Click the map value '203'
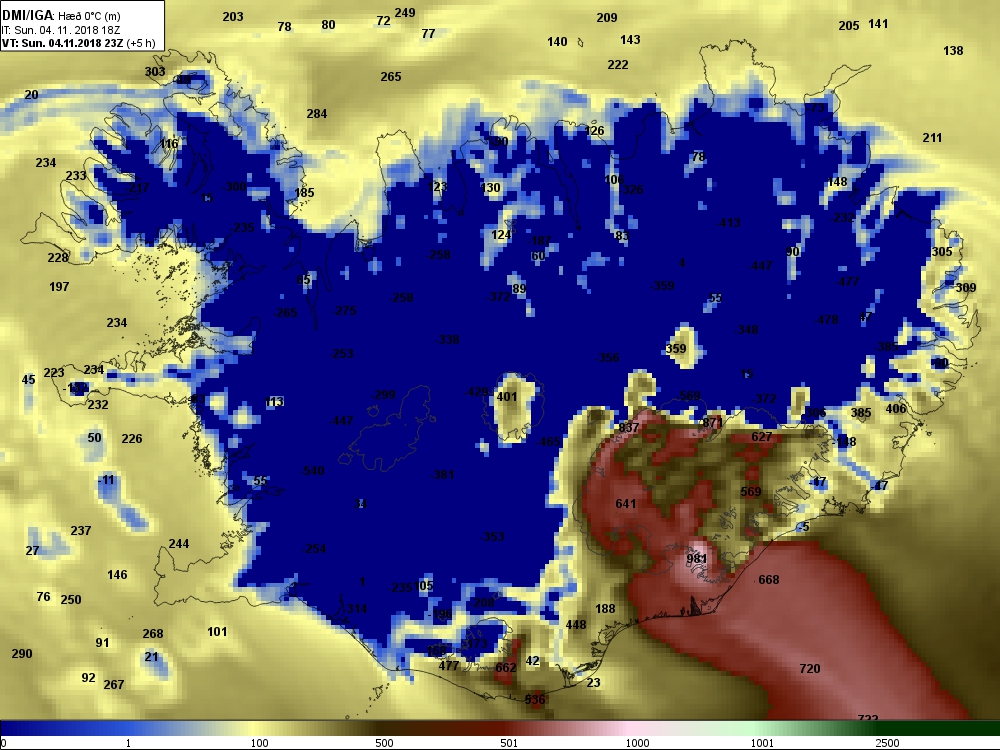 pos(233,17)
